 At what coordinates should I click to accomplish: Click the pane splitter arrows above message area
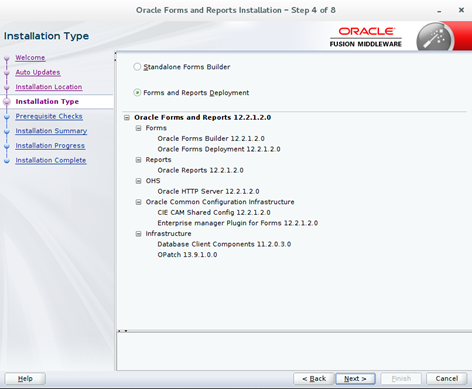122,331
